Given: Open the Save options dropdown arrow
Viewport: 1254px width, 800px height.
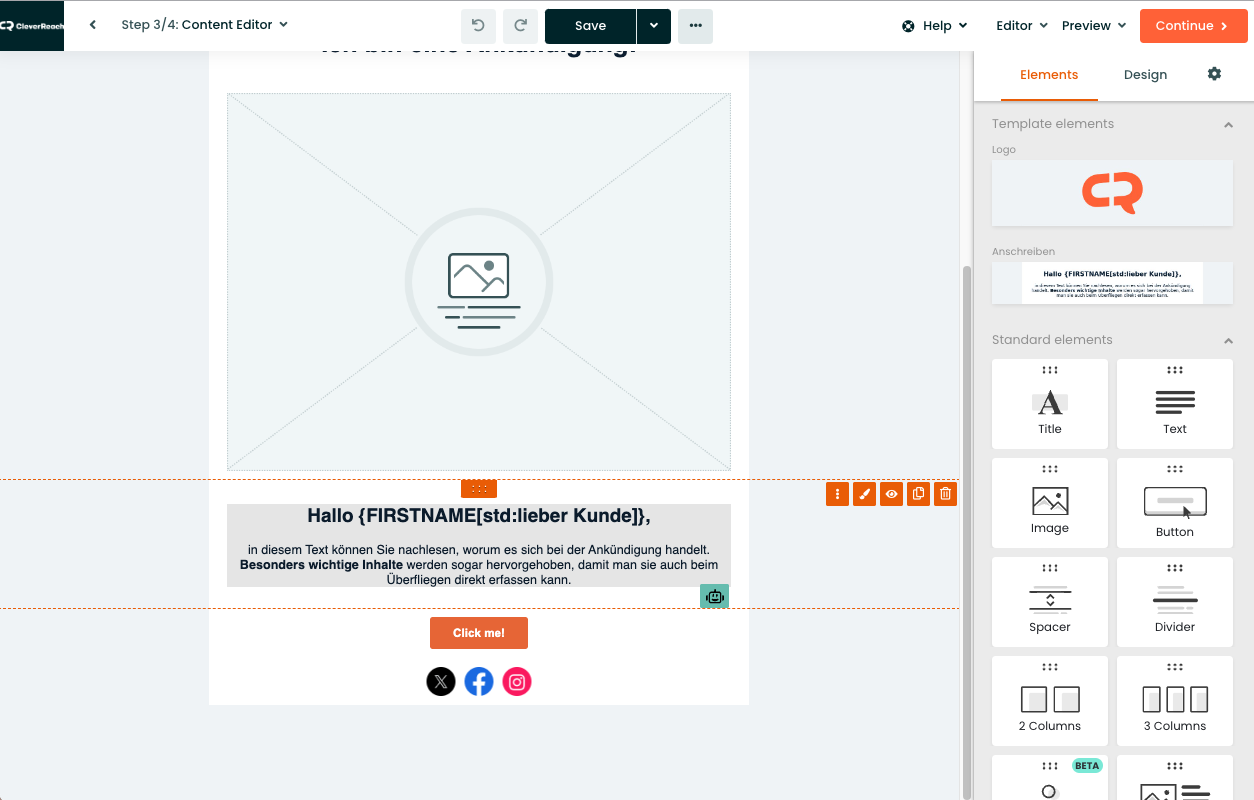Looking at the screenshot, I should tap(653, 26).
